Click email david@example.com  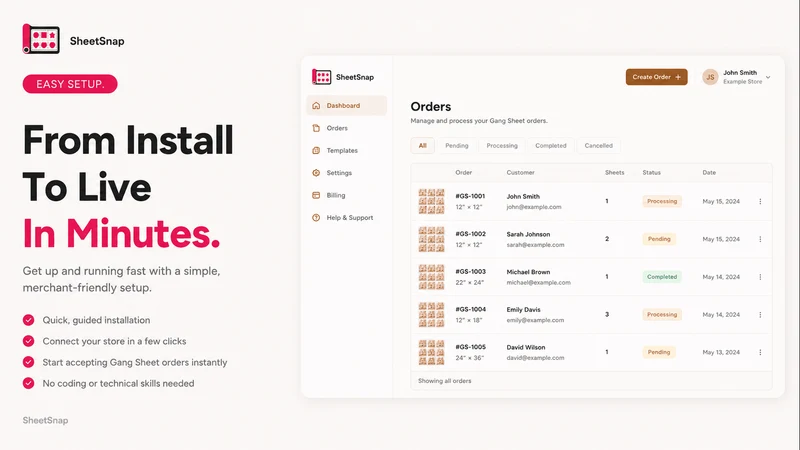535,358
